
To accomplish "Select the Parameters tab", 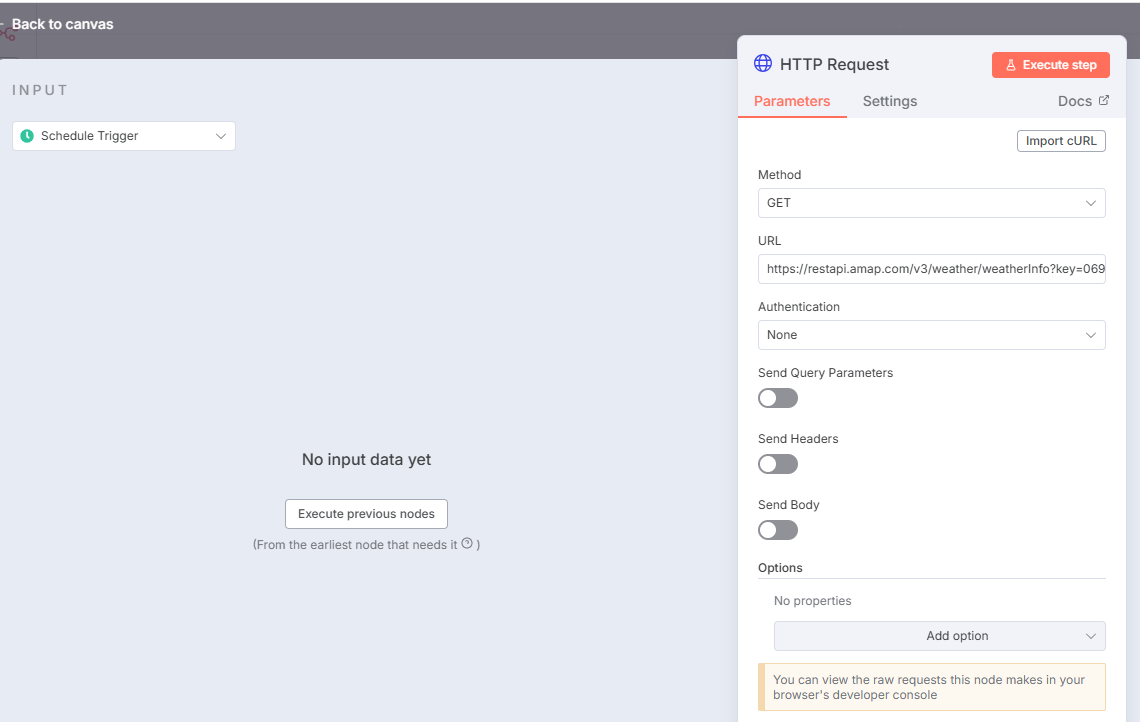I will click(x=792, y=101).
